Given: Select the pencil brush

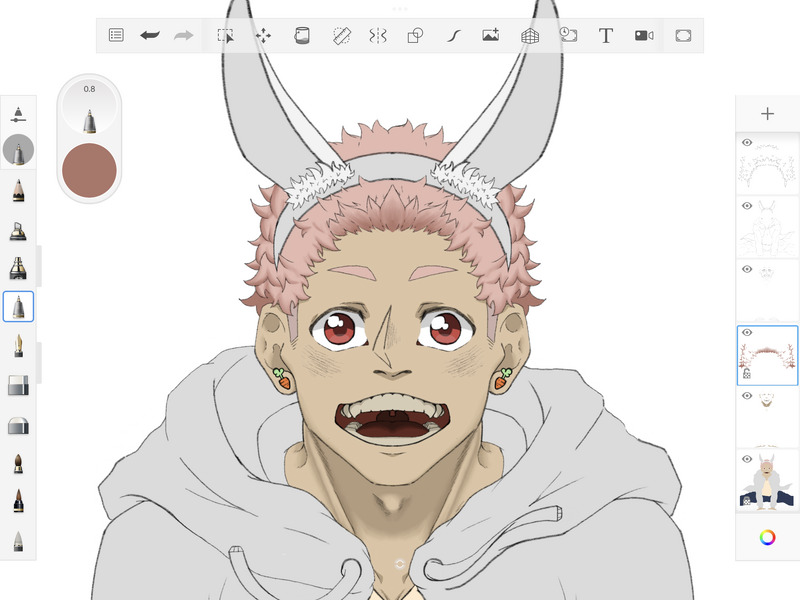Looking at the screenshot, I should (18, 191).
